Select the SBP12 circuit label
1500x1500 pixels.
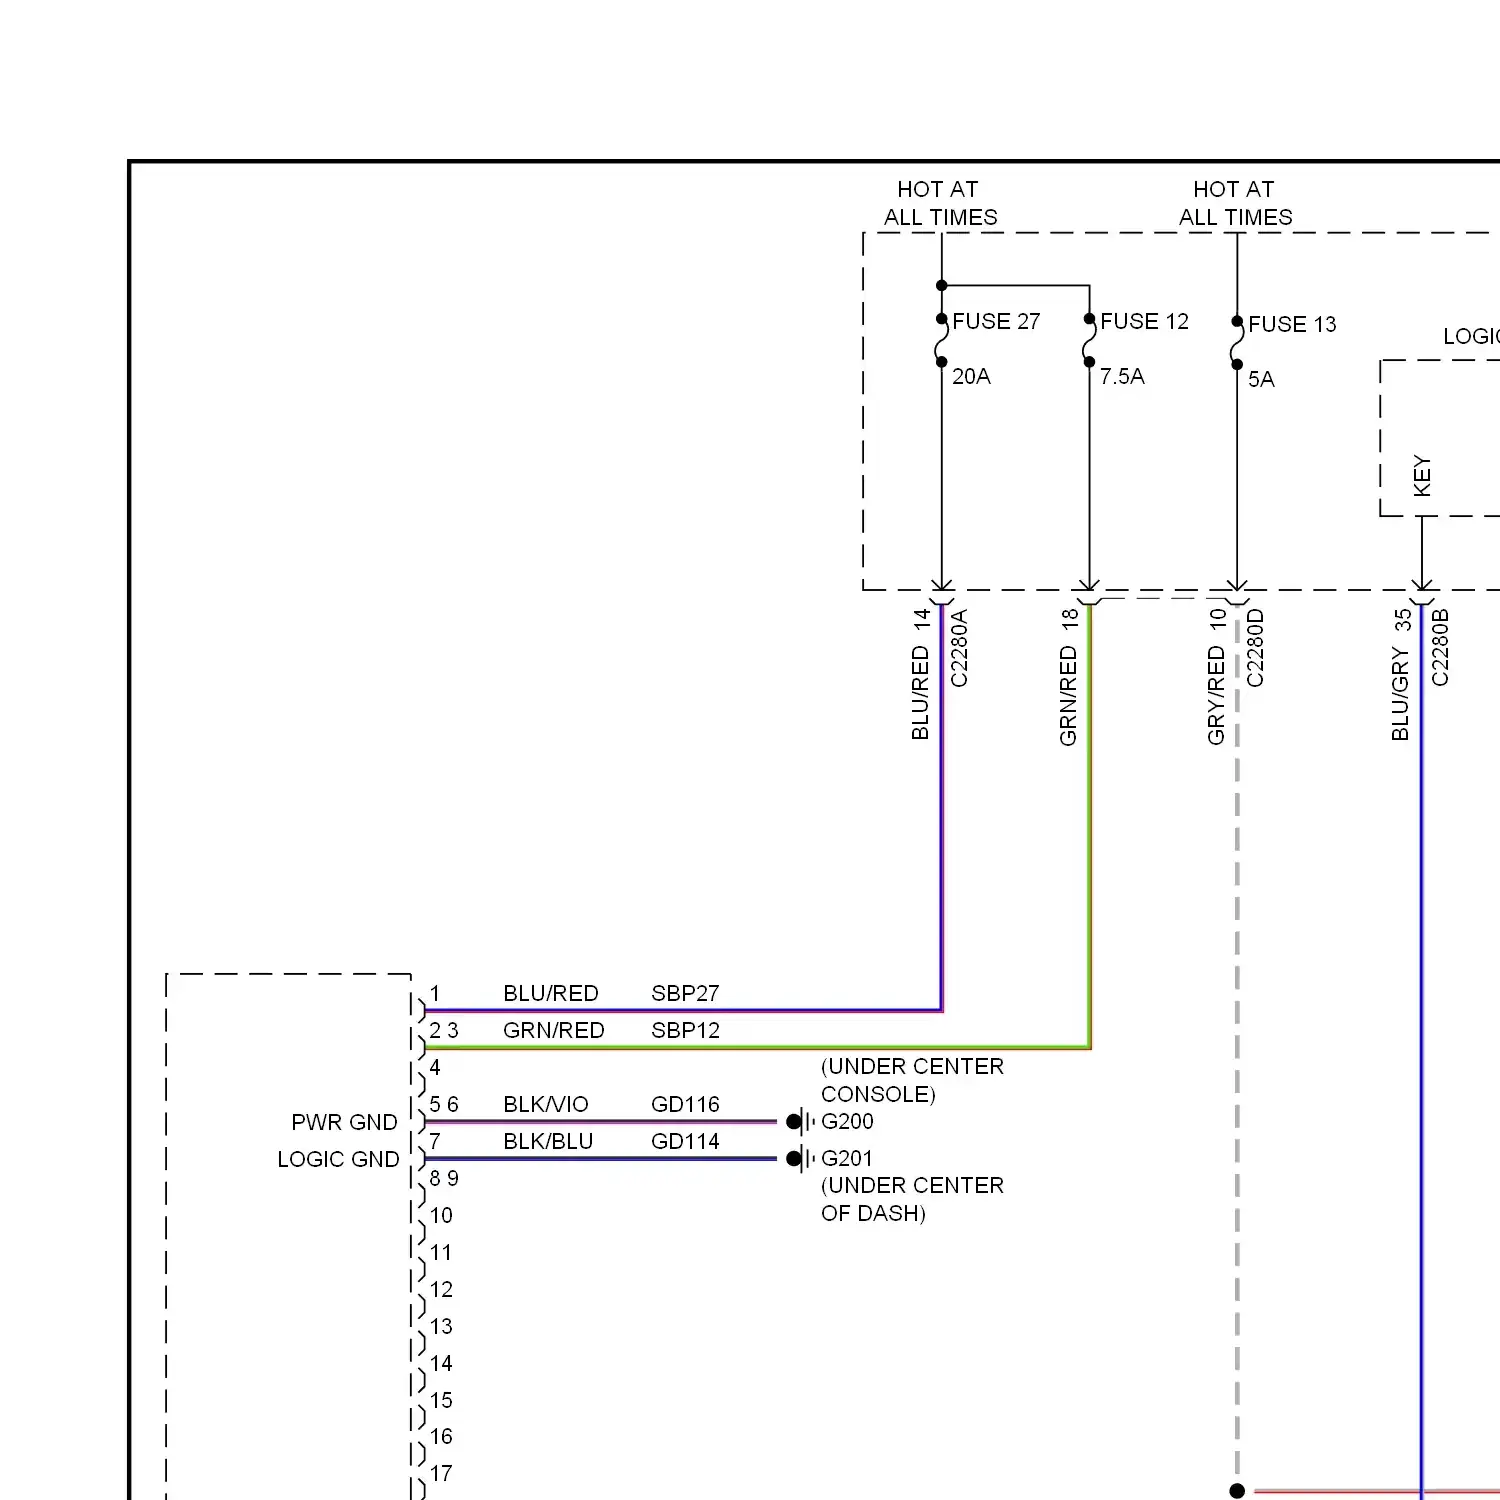point(685,1030)
